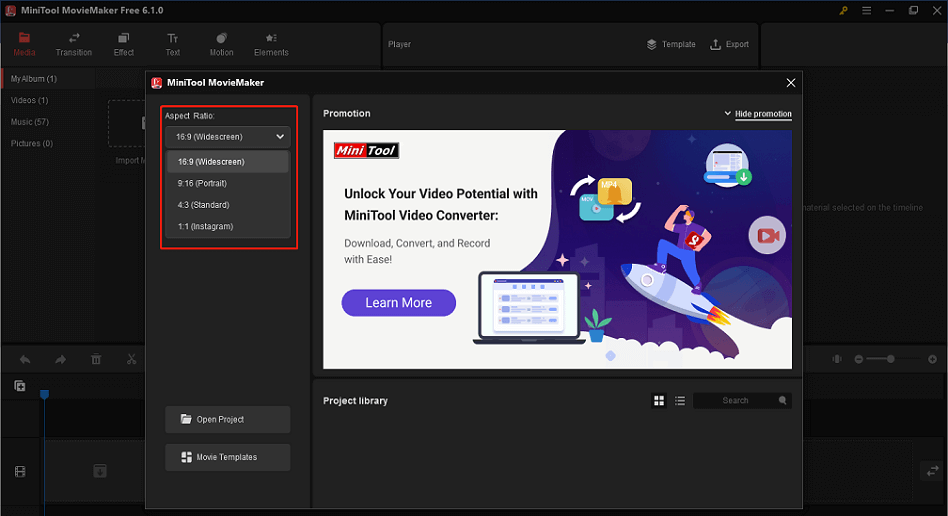This screenshot has height=516, width=948.
Task: Select 1:1 (Instagram) from the list
Action: 205,227
